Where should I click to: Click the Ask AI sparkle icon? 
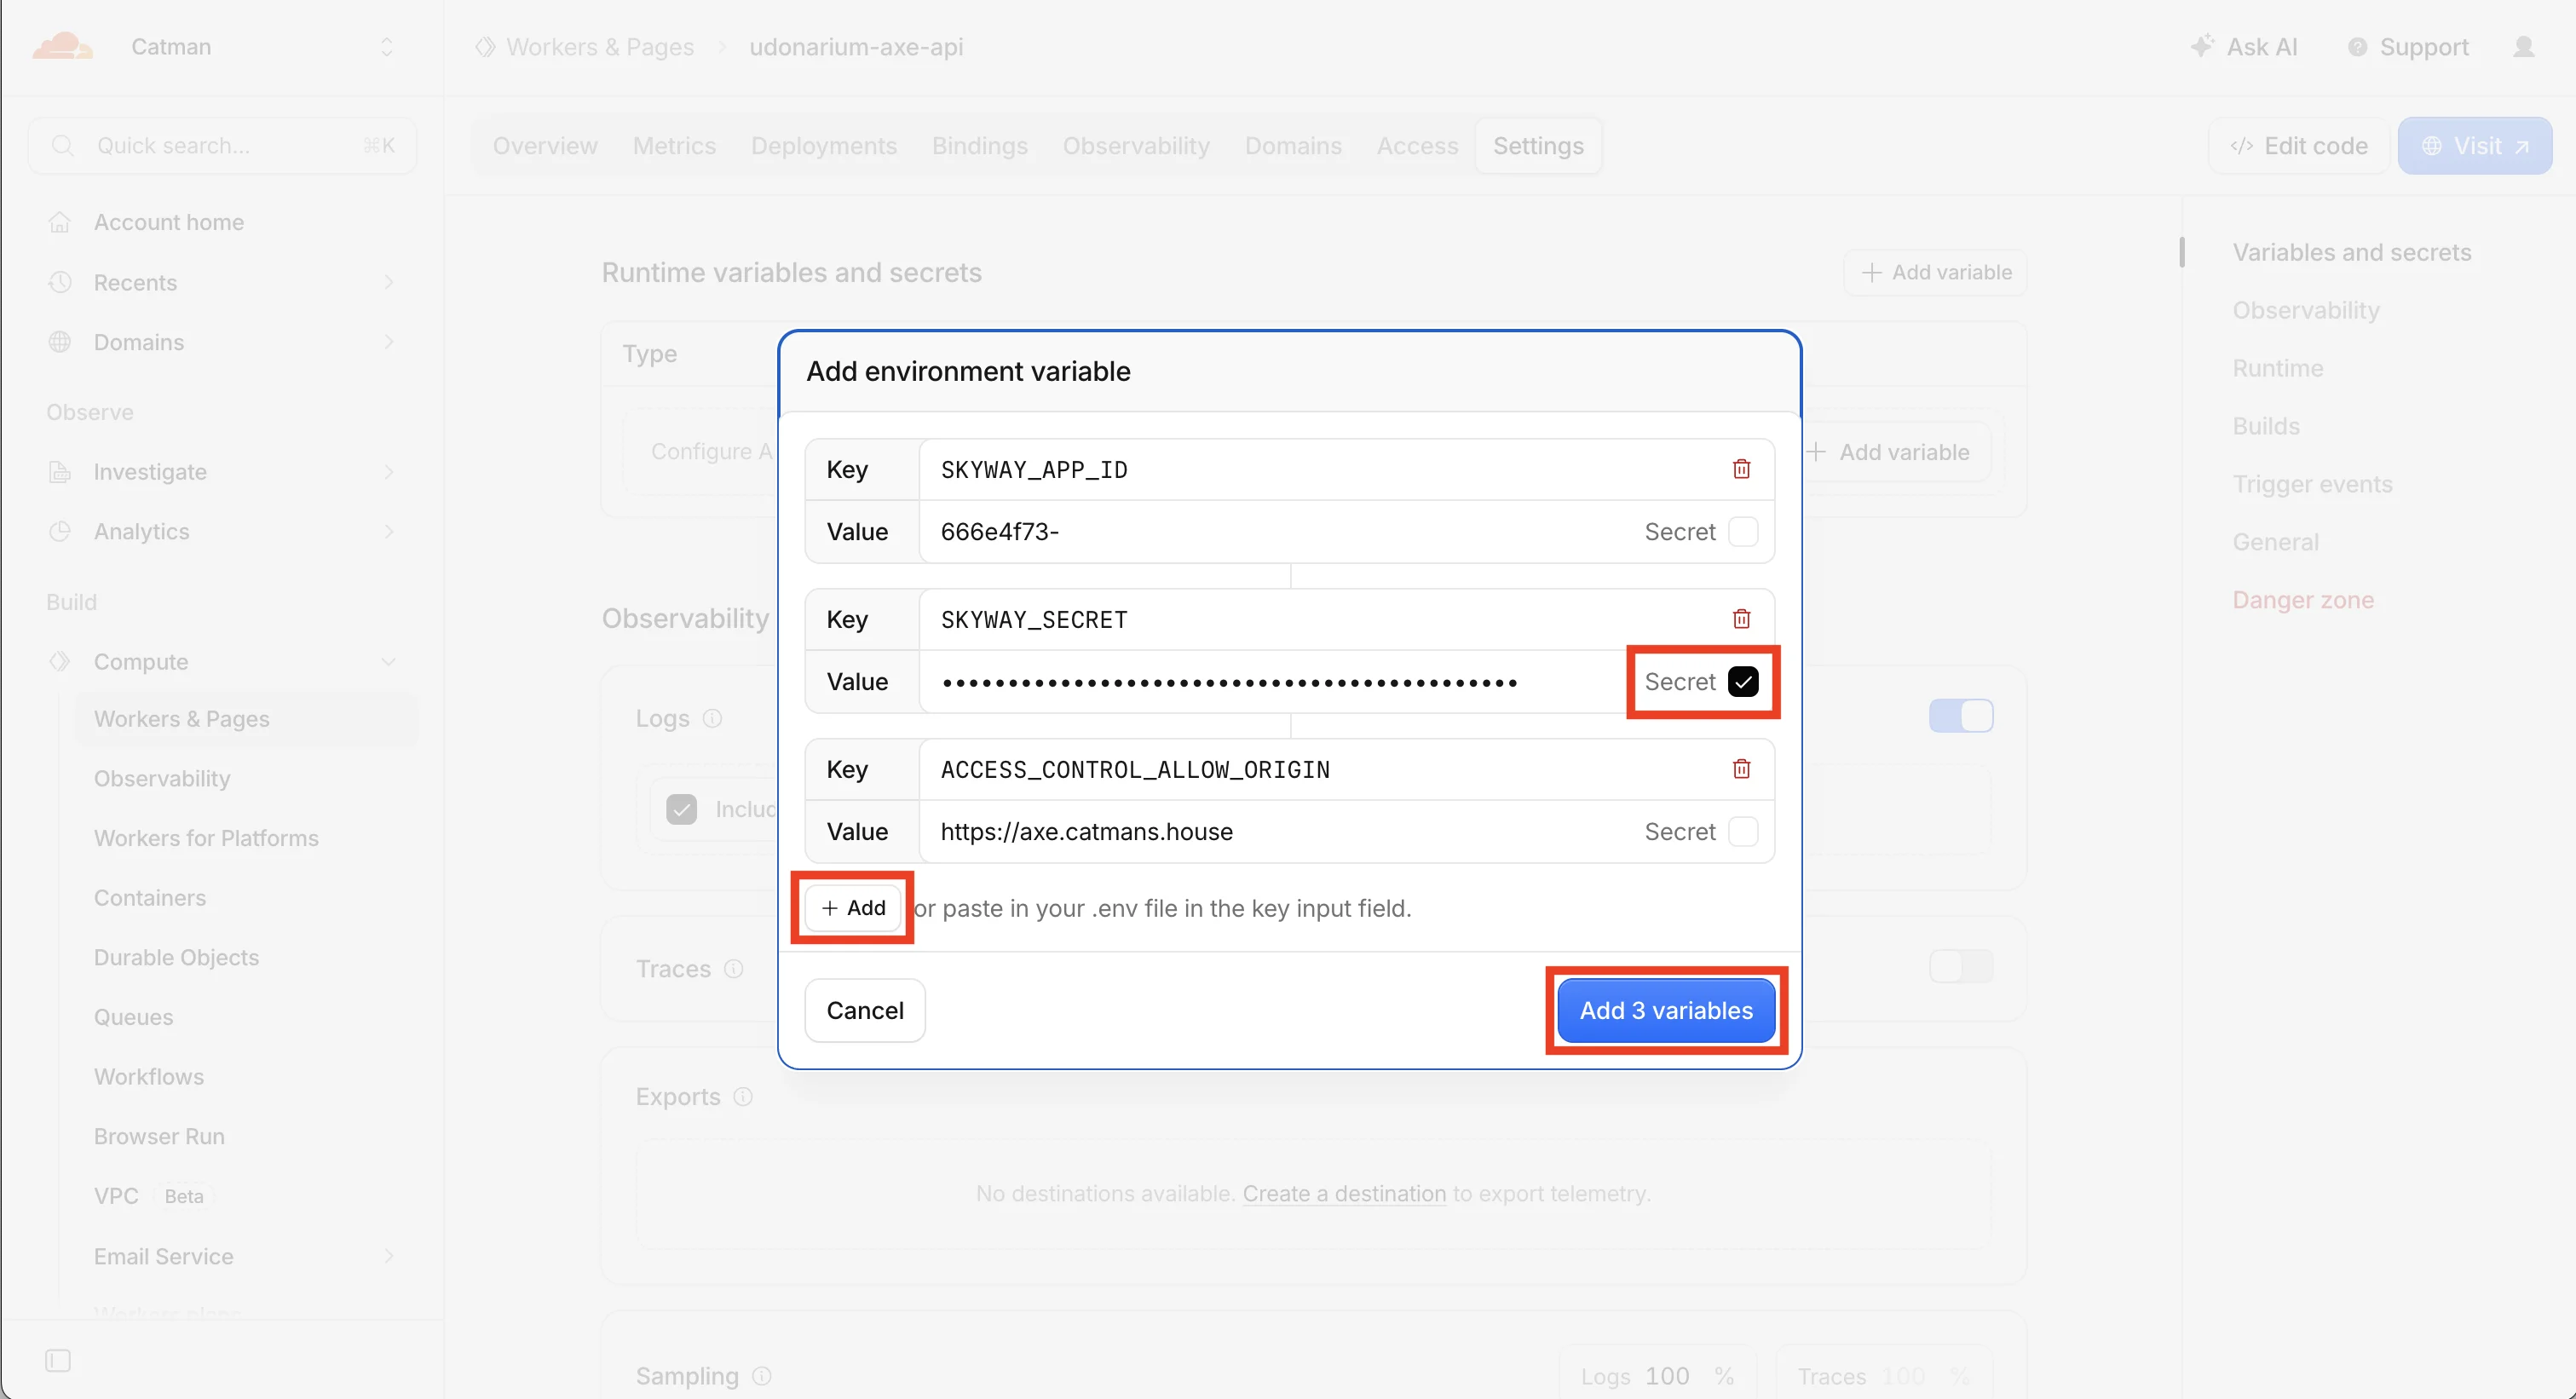[2201, 46]
